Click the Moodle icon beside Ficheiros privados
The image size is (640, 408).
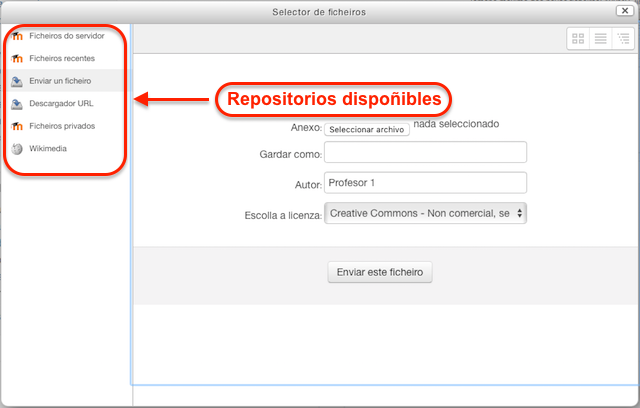point(17,126)
